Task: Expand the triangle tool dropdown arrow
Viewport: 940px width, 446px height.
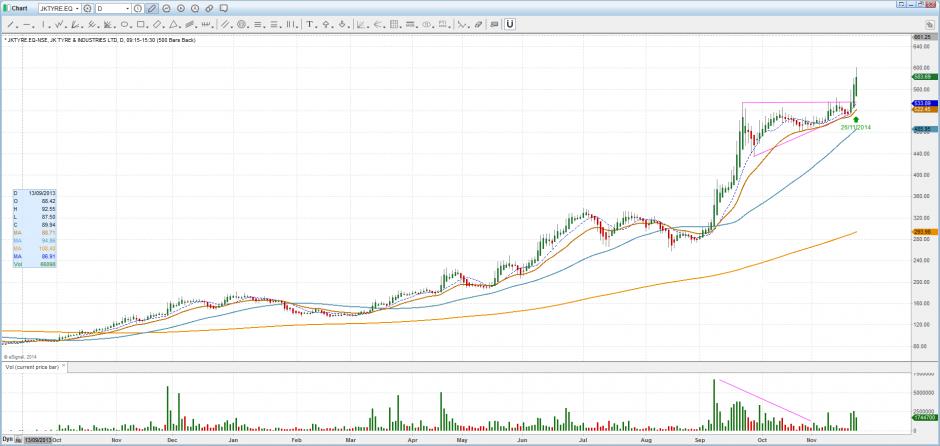Action: (180, 27)
